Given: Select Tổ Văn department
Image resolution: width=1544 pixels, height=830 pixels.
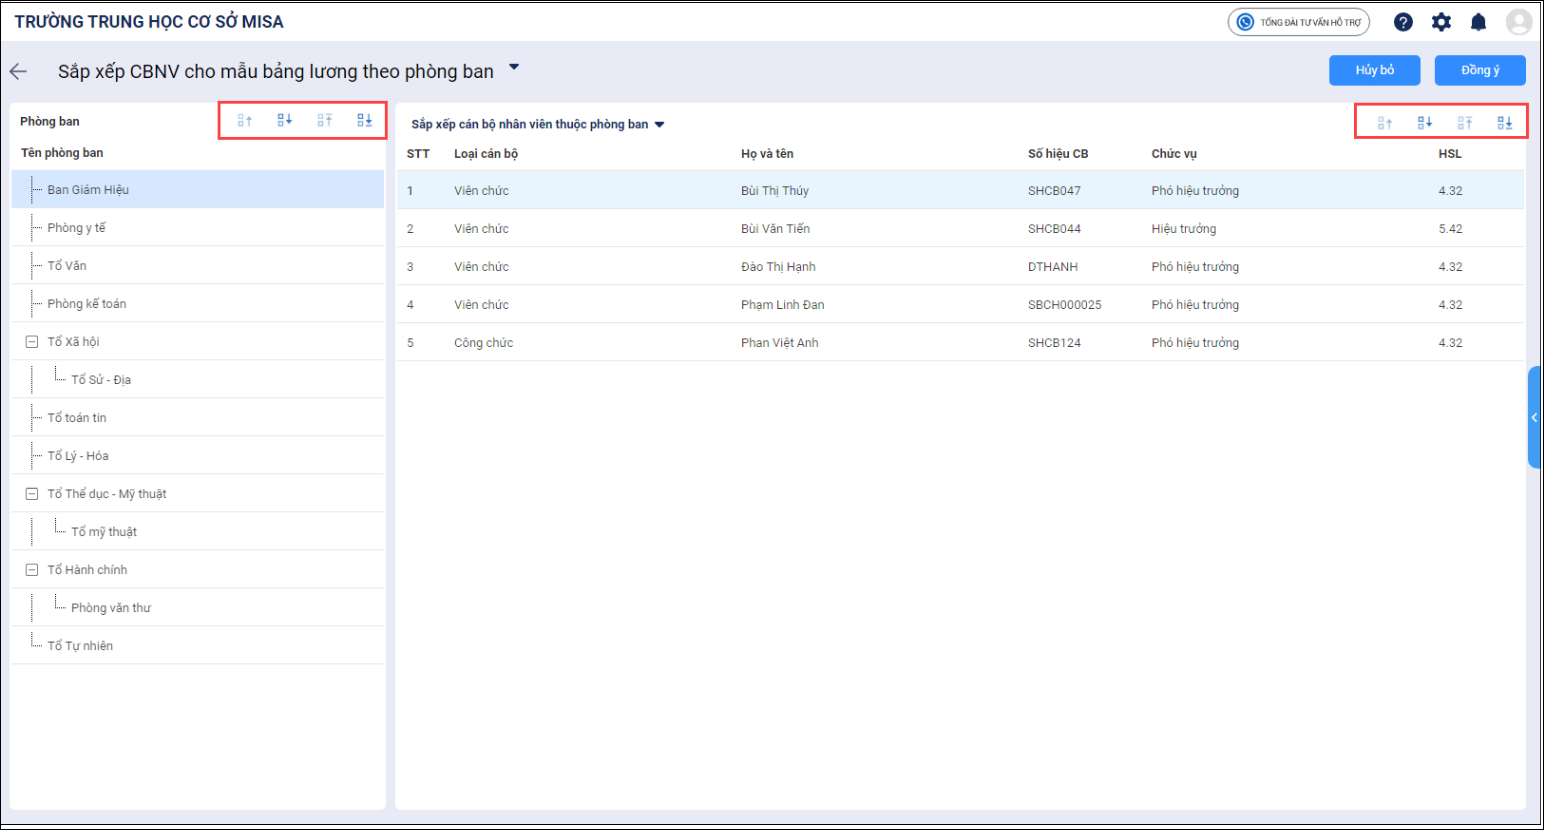Looking at the screenshot, I should click(198, 266).
